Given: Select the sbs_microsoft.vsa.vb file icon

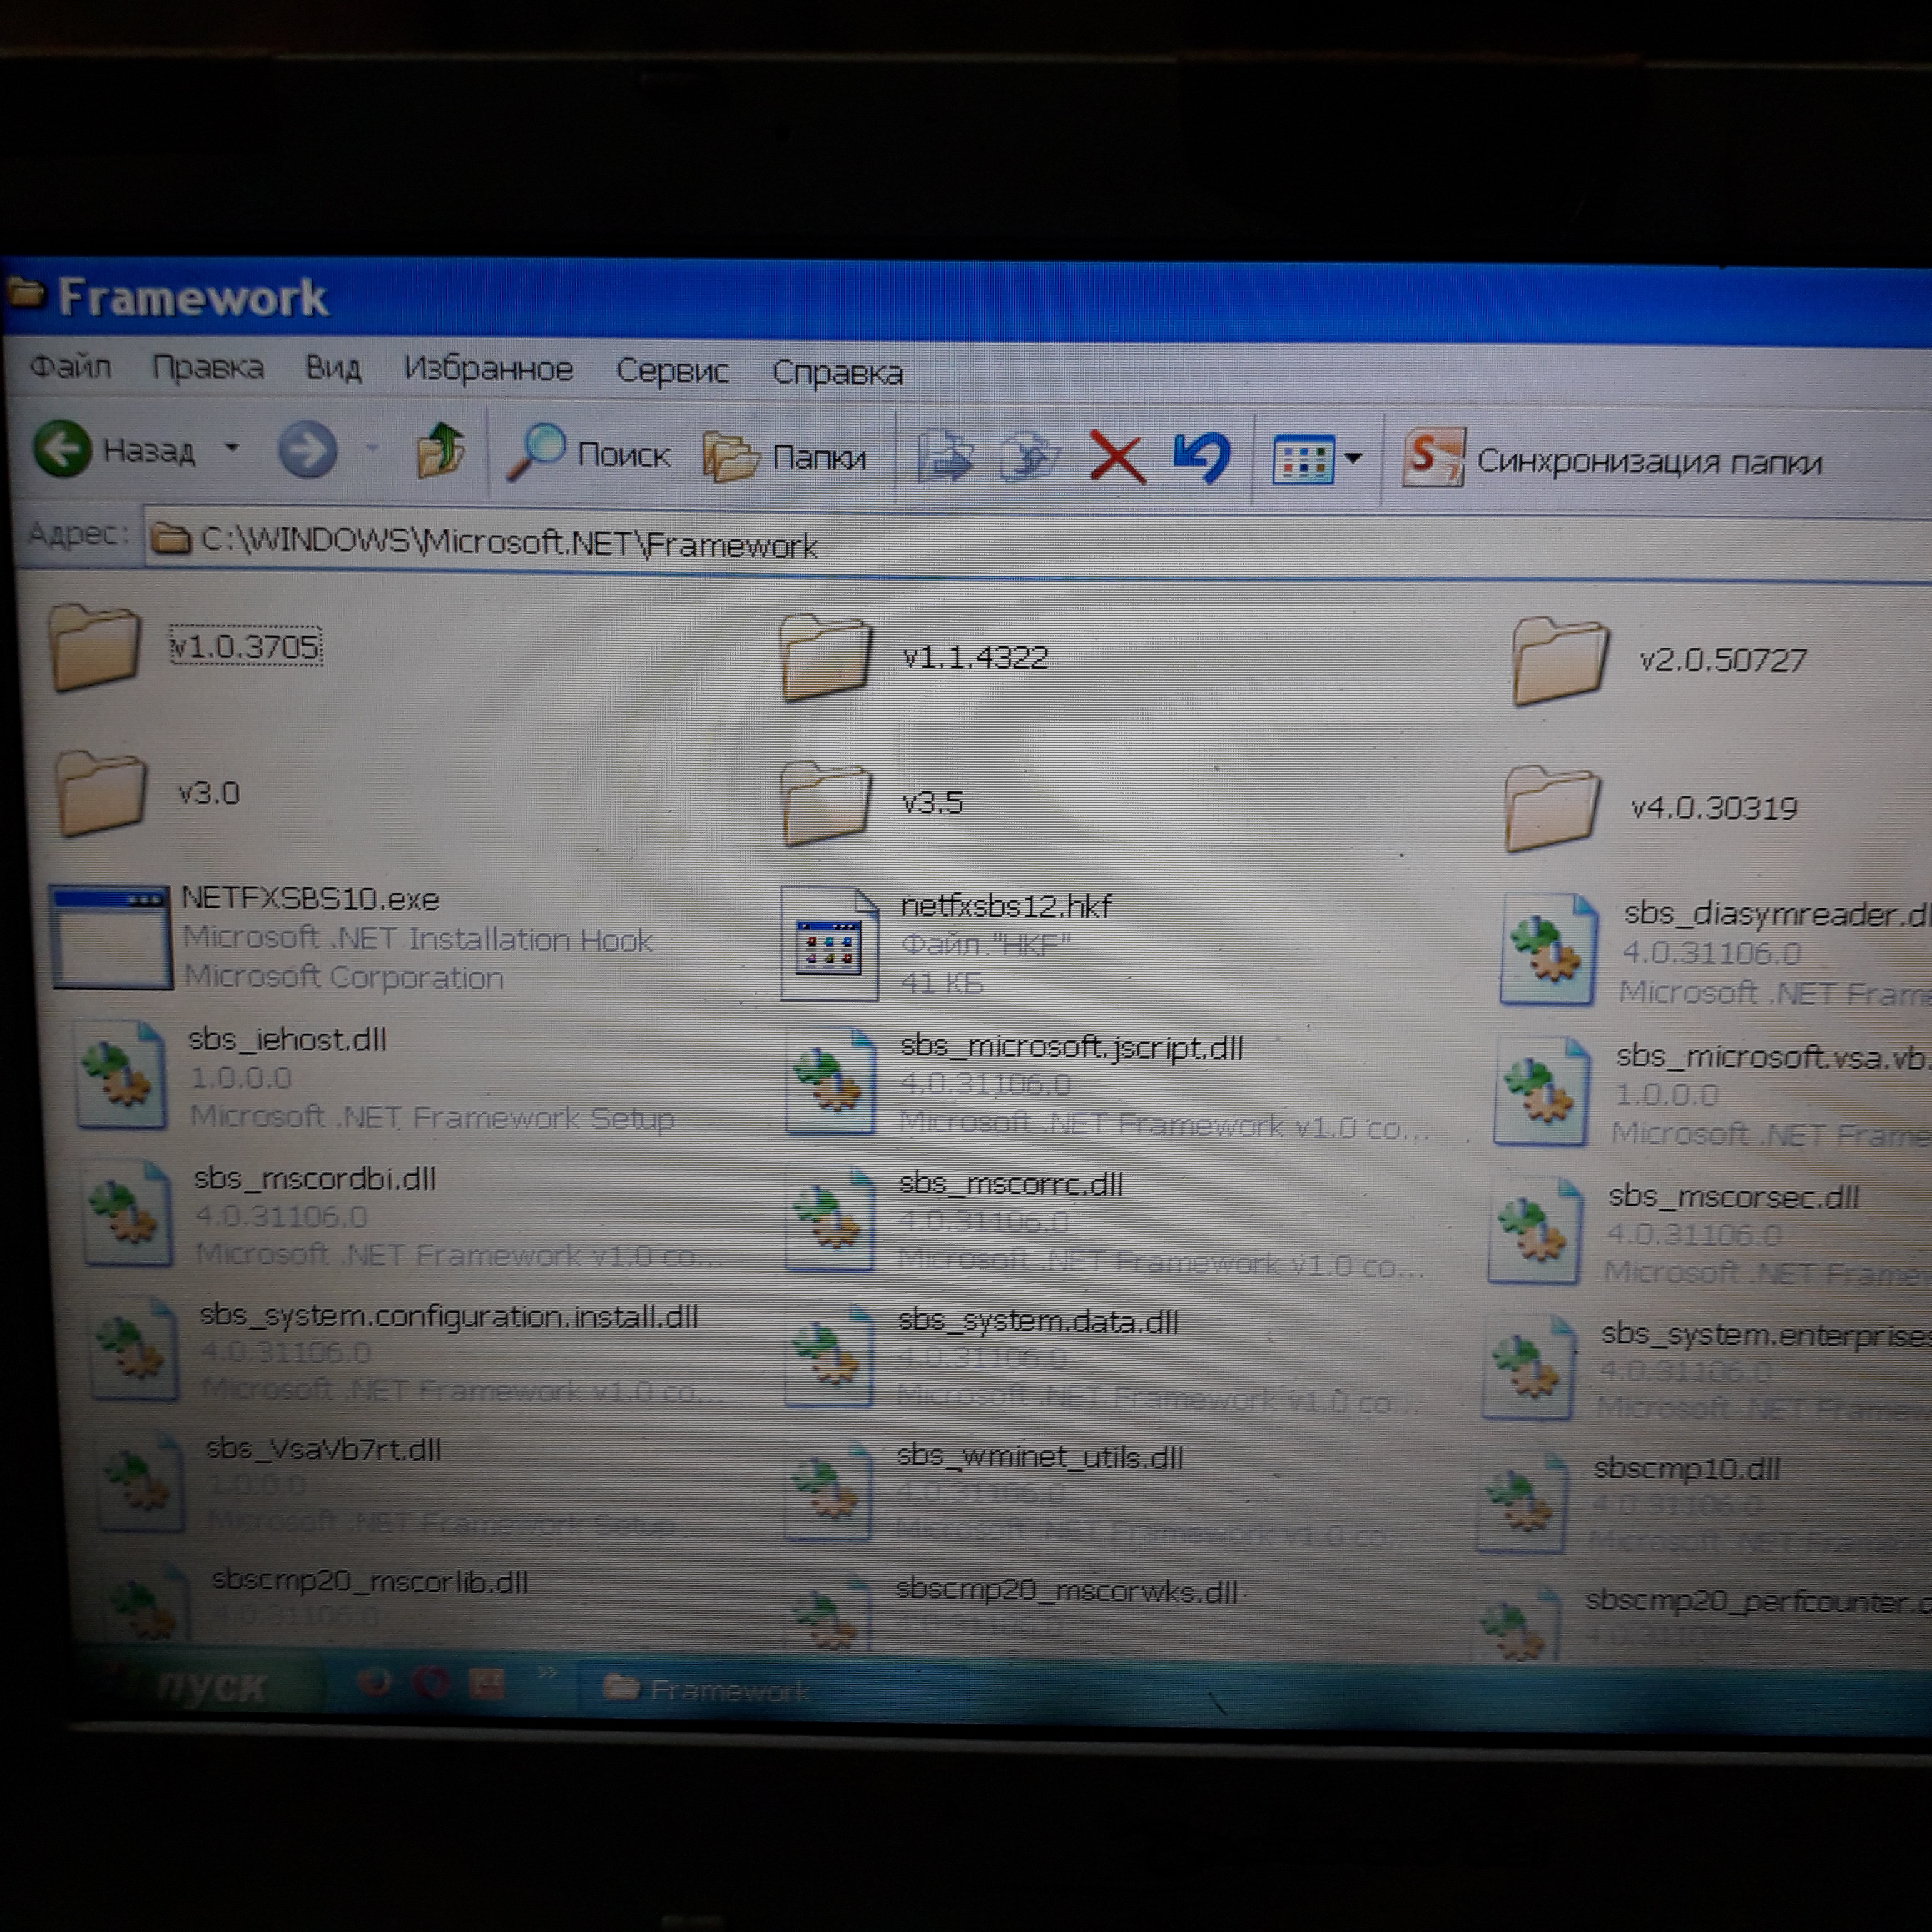Looking at the screenshot, I should click(1542, 1091).
